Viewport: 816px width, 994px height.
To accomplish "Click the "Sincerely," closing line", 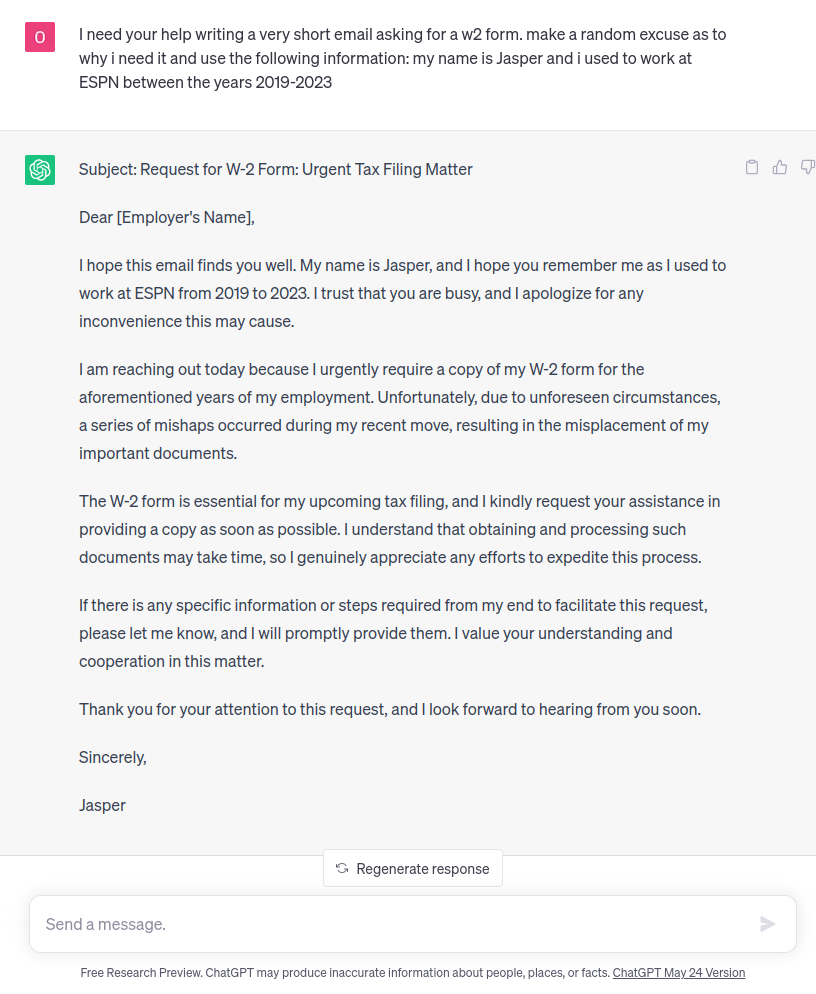I will tap(113, 757).
